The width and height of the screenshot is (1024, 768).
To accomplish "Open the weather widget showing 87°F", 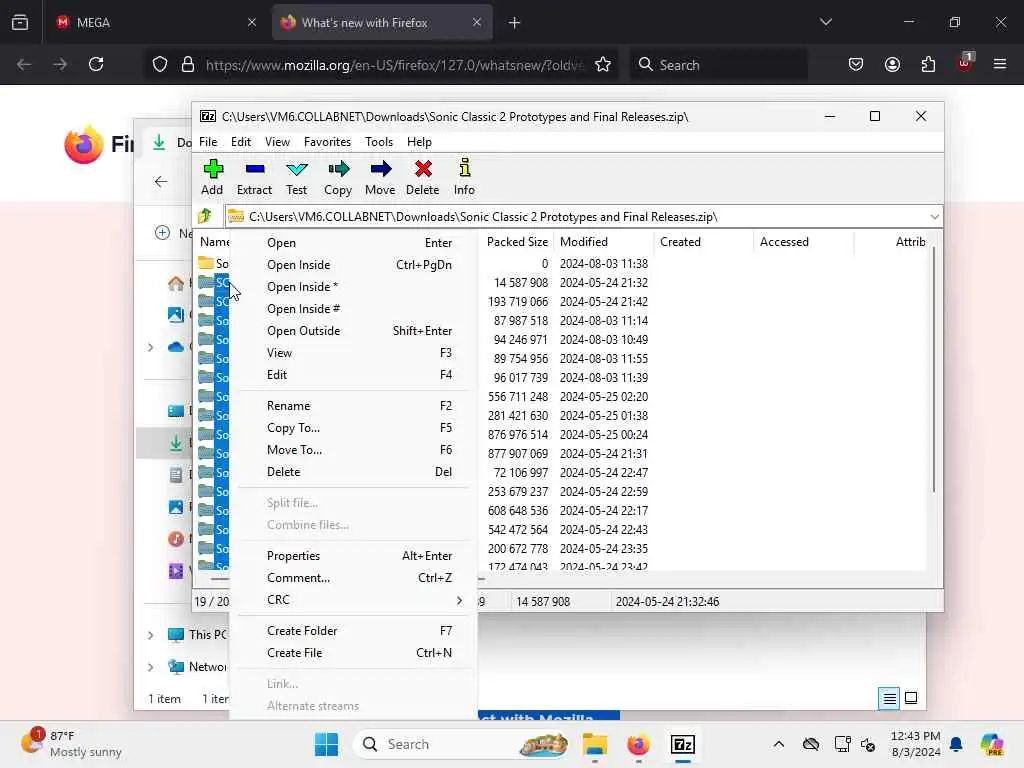I will (x=71, y=744).
